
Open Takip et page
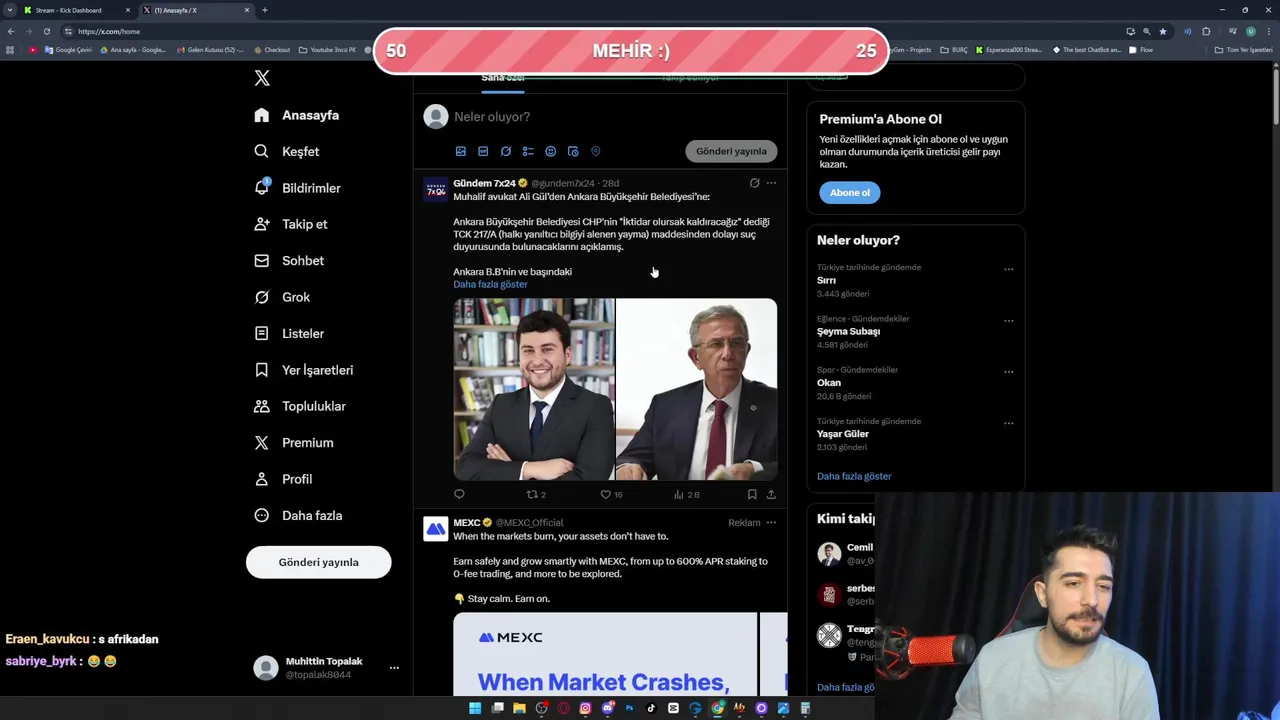click(x=290, y=224)
